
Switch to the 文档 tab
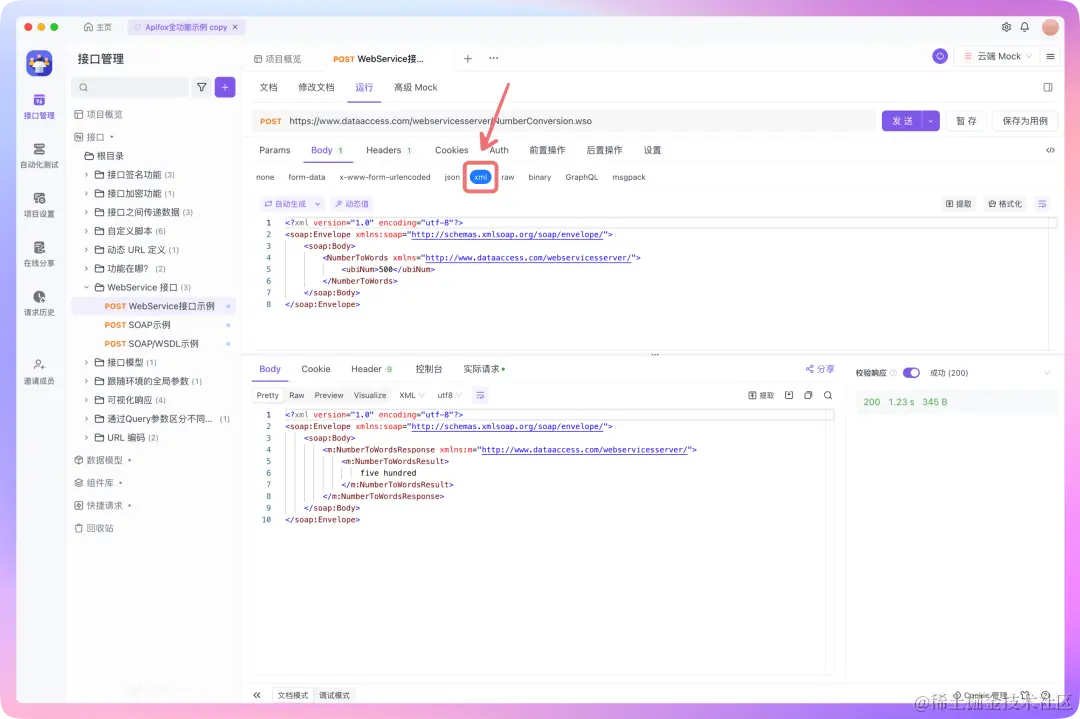click(x=269, y=87)
